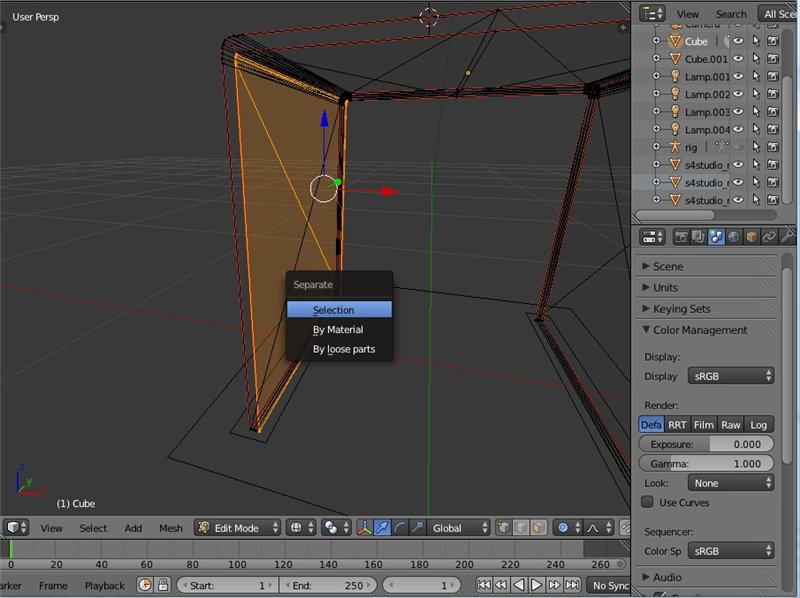The width and height of the screenshot is (800, 598).
Task: Jump to the end frame of timeline
Action: click(572, 585)
